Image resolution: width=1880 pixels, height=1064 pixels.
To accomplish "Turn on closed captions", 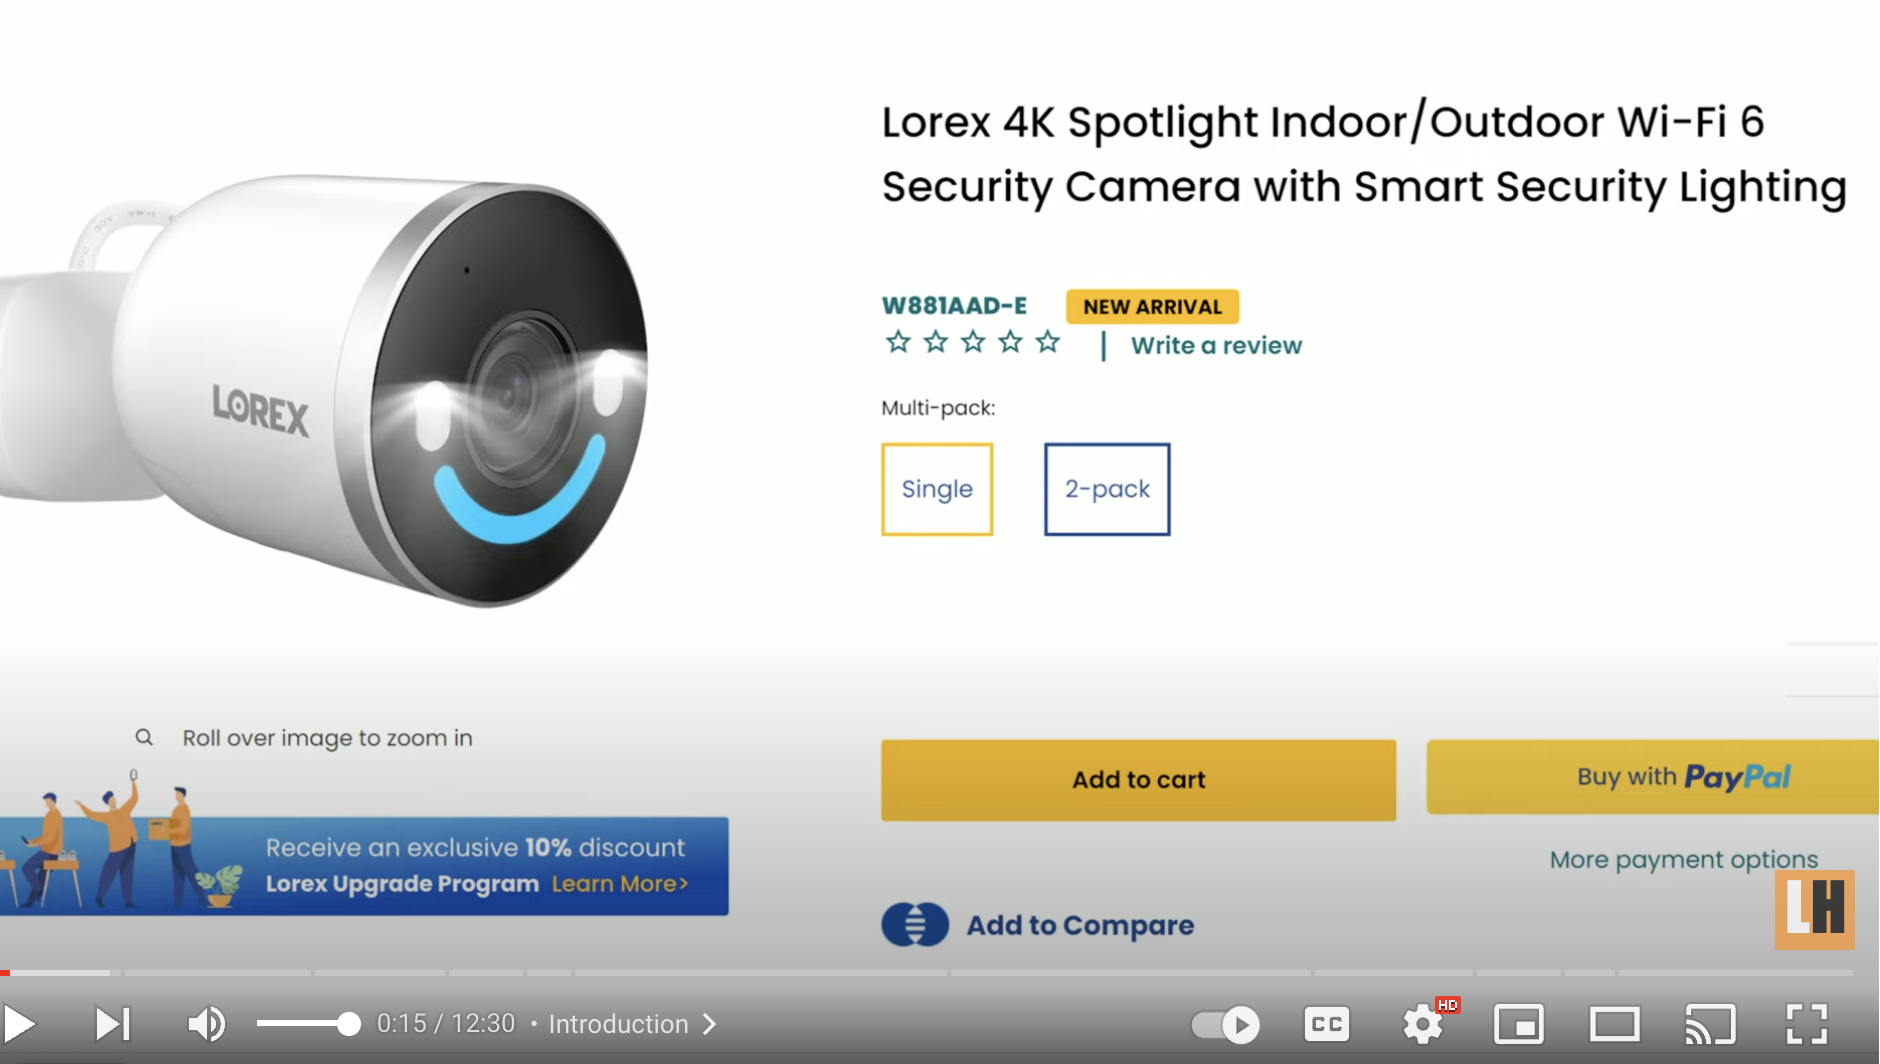I will [1327, 1024].
